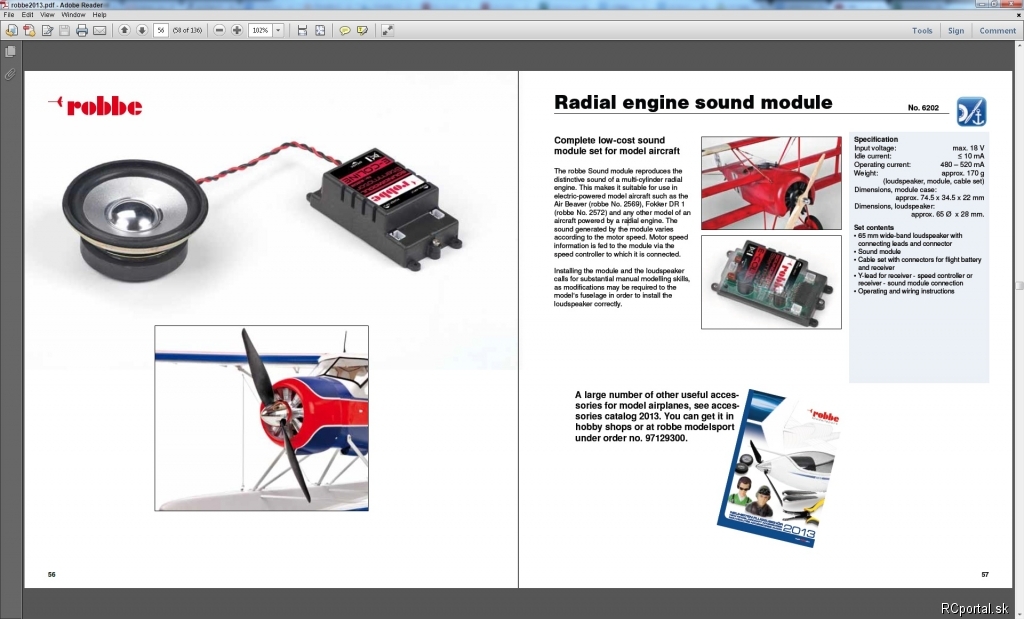This screenshot has width=1024, height=619.
Task: Open the Sign pane
Action: [x=956, y=31]
